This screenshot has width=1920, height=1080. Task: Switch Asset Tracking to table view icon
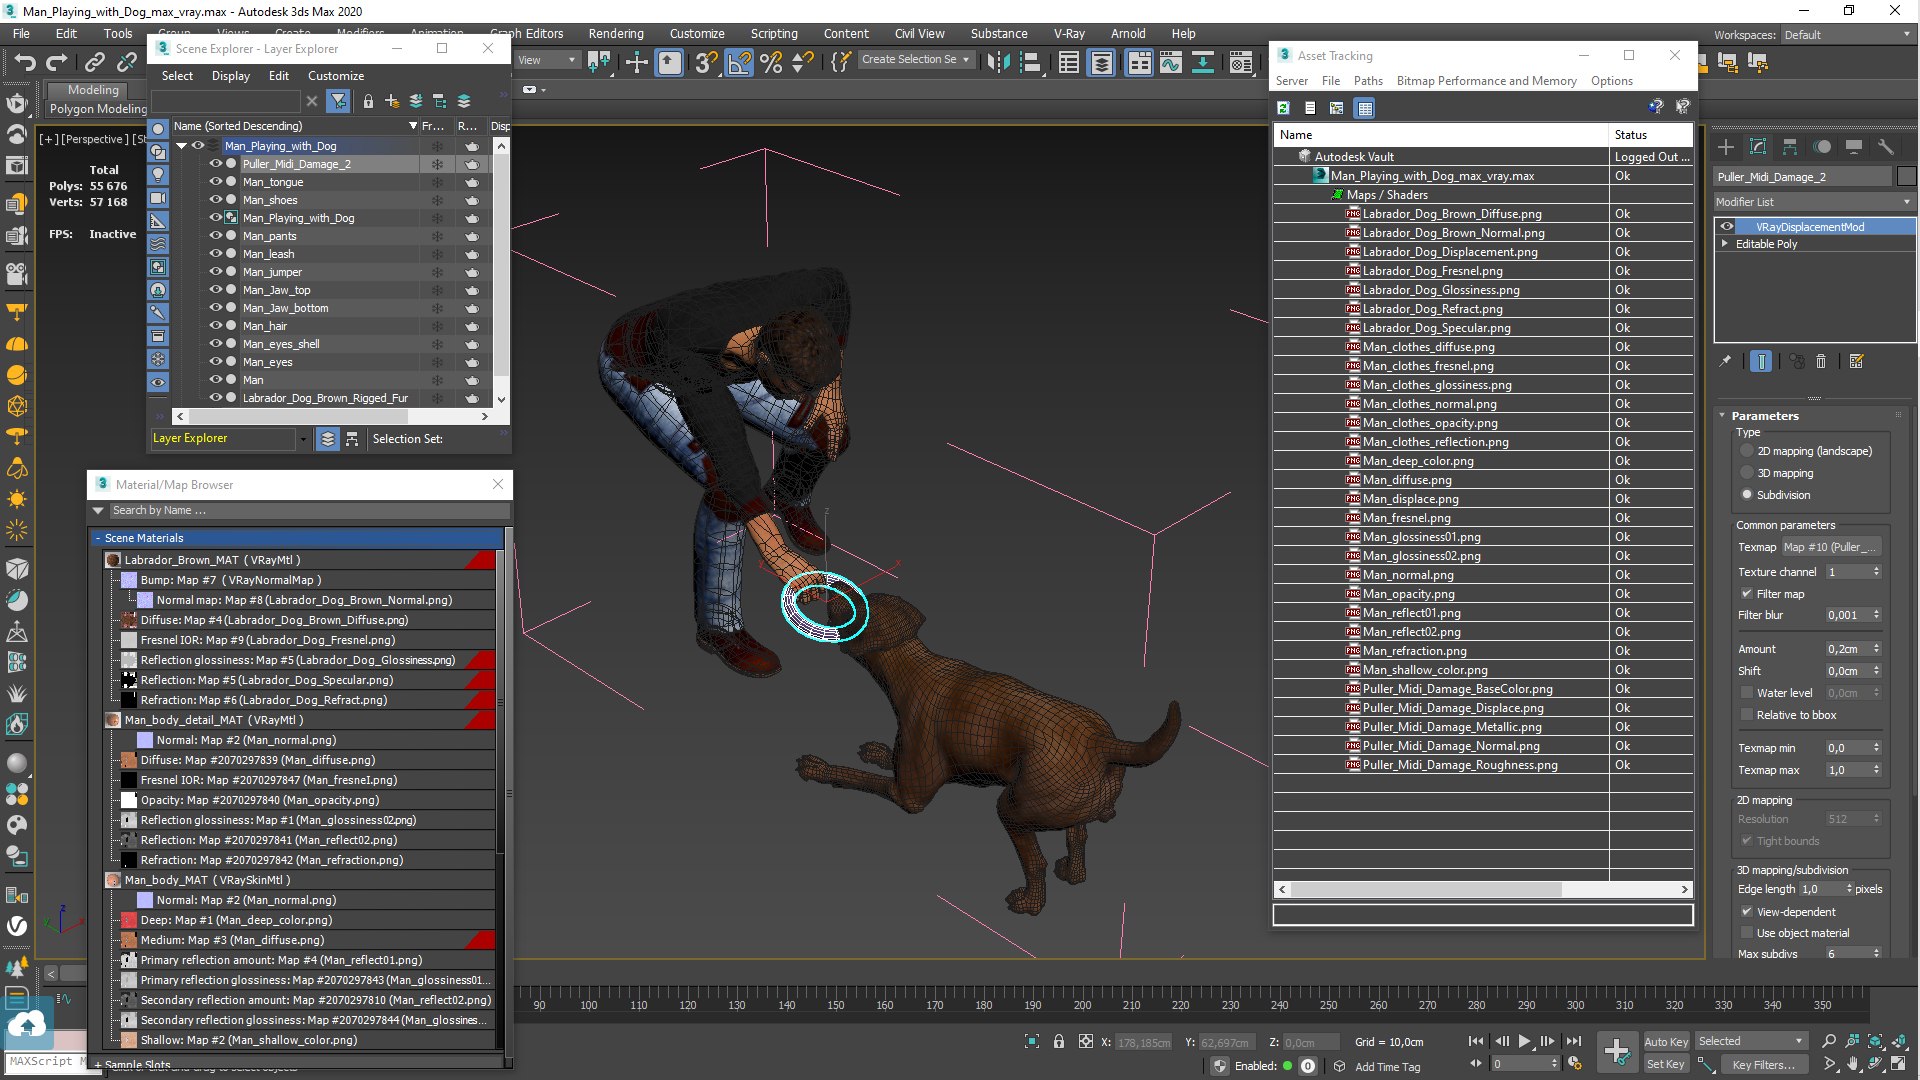point(1365,107)
